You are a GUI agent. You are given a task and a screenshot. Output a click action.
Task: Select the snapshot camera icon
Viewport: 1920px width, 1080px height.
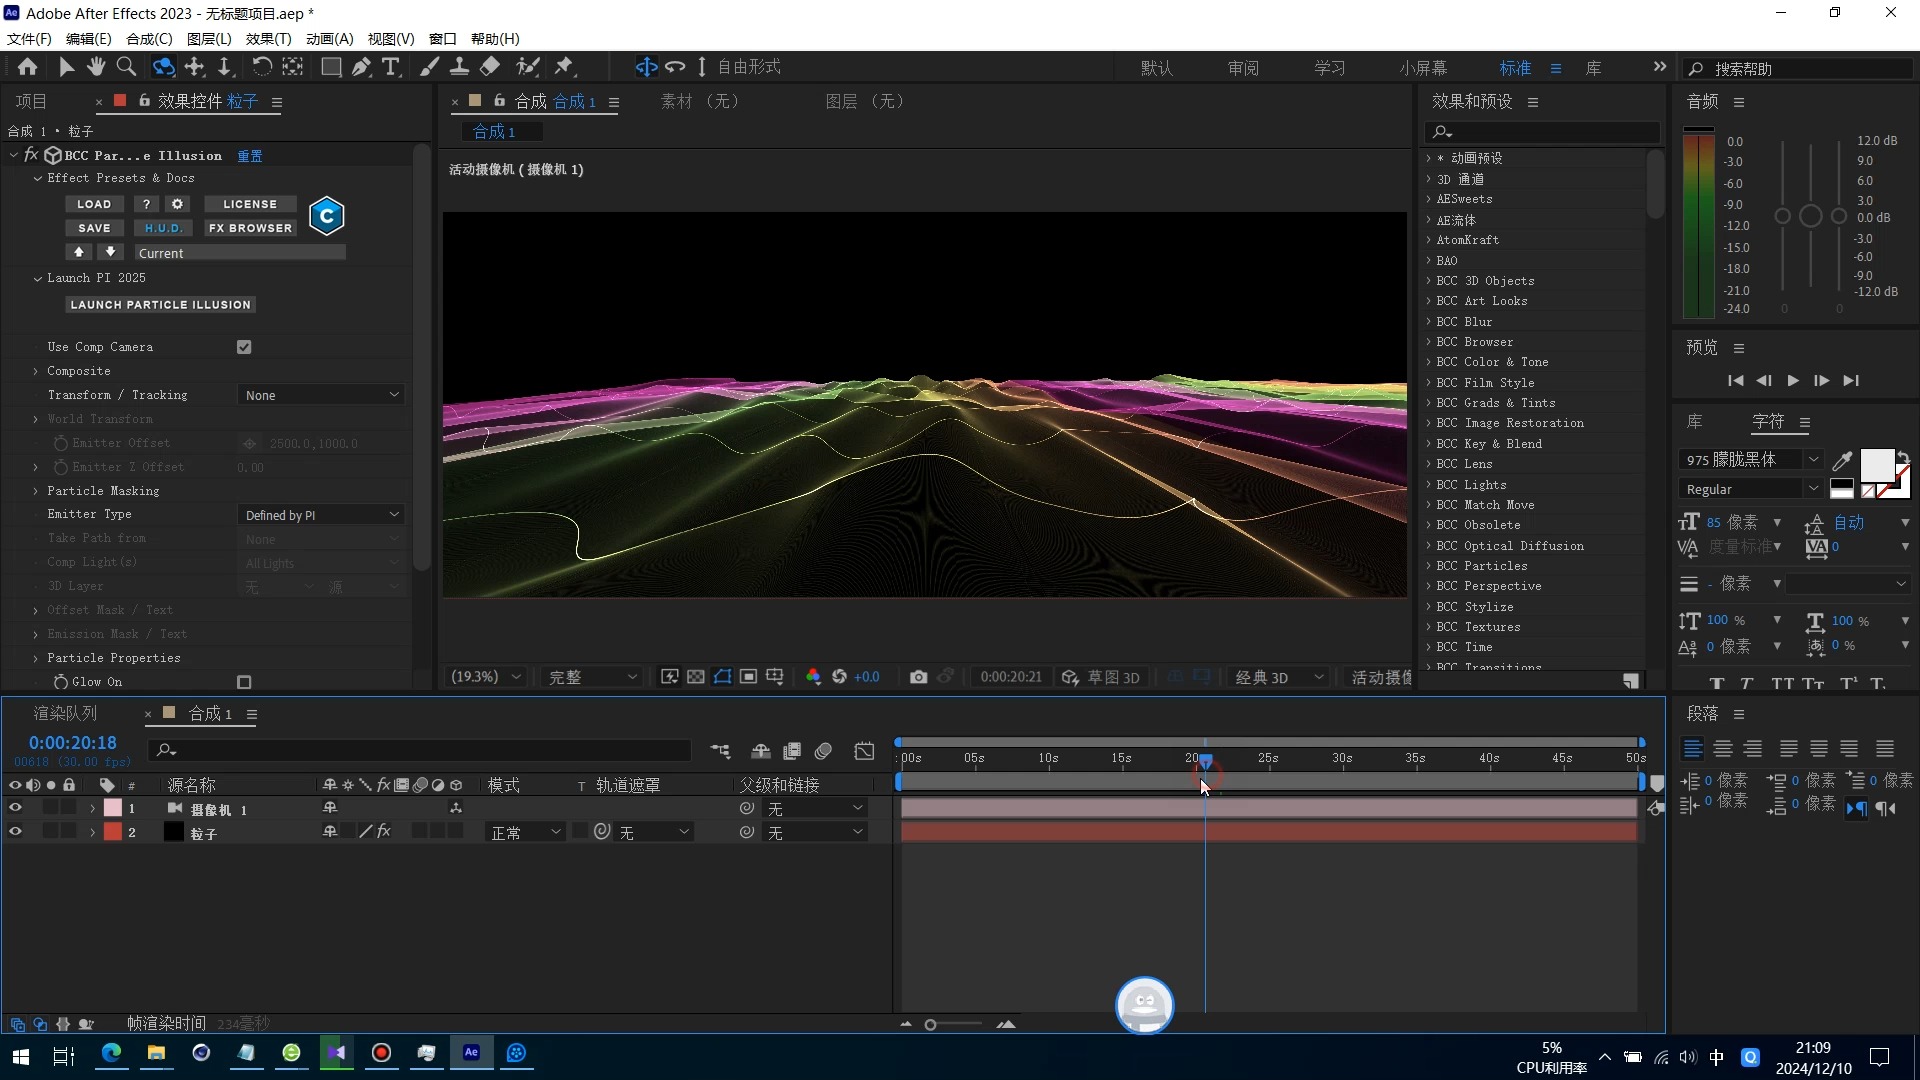[919, 676]
